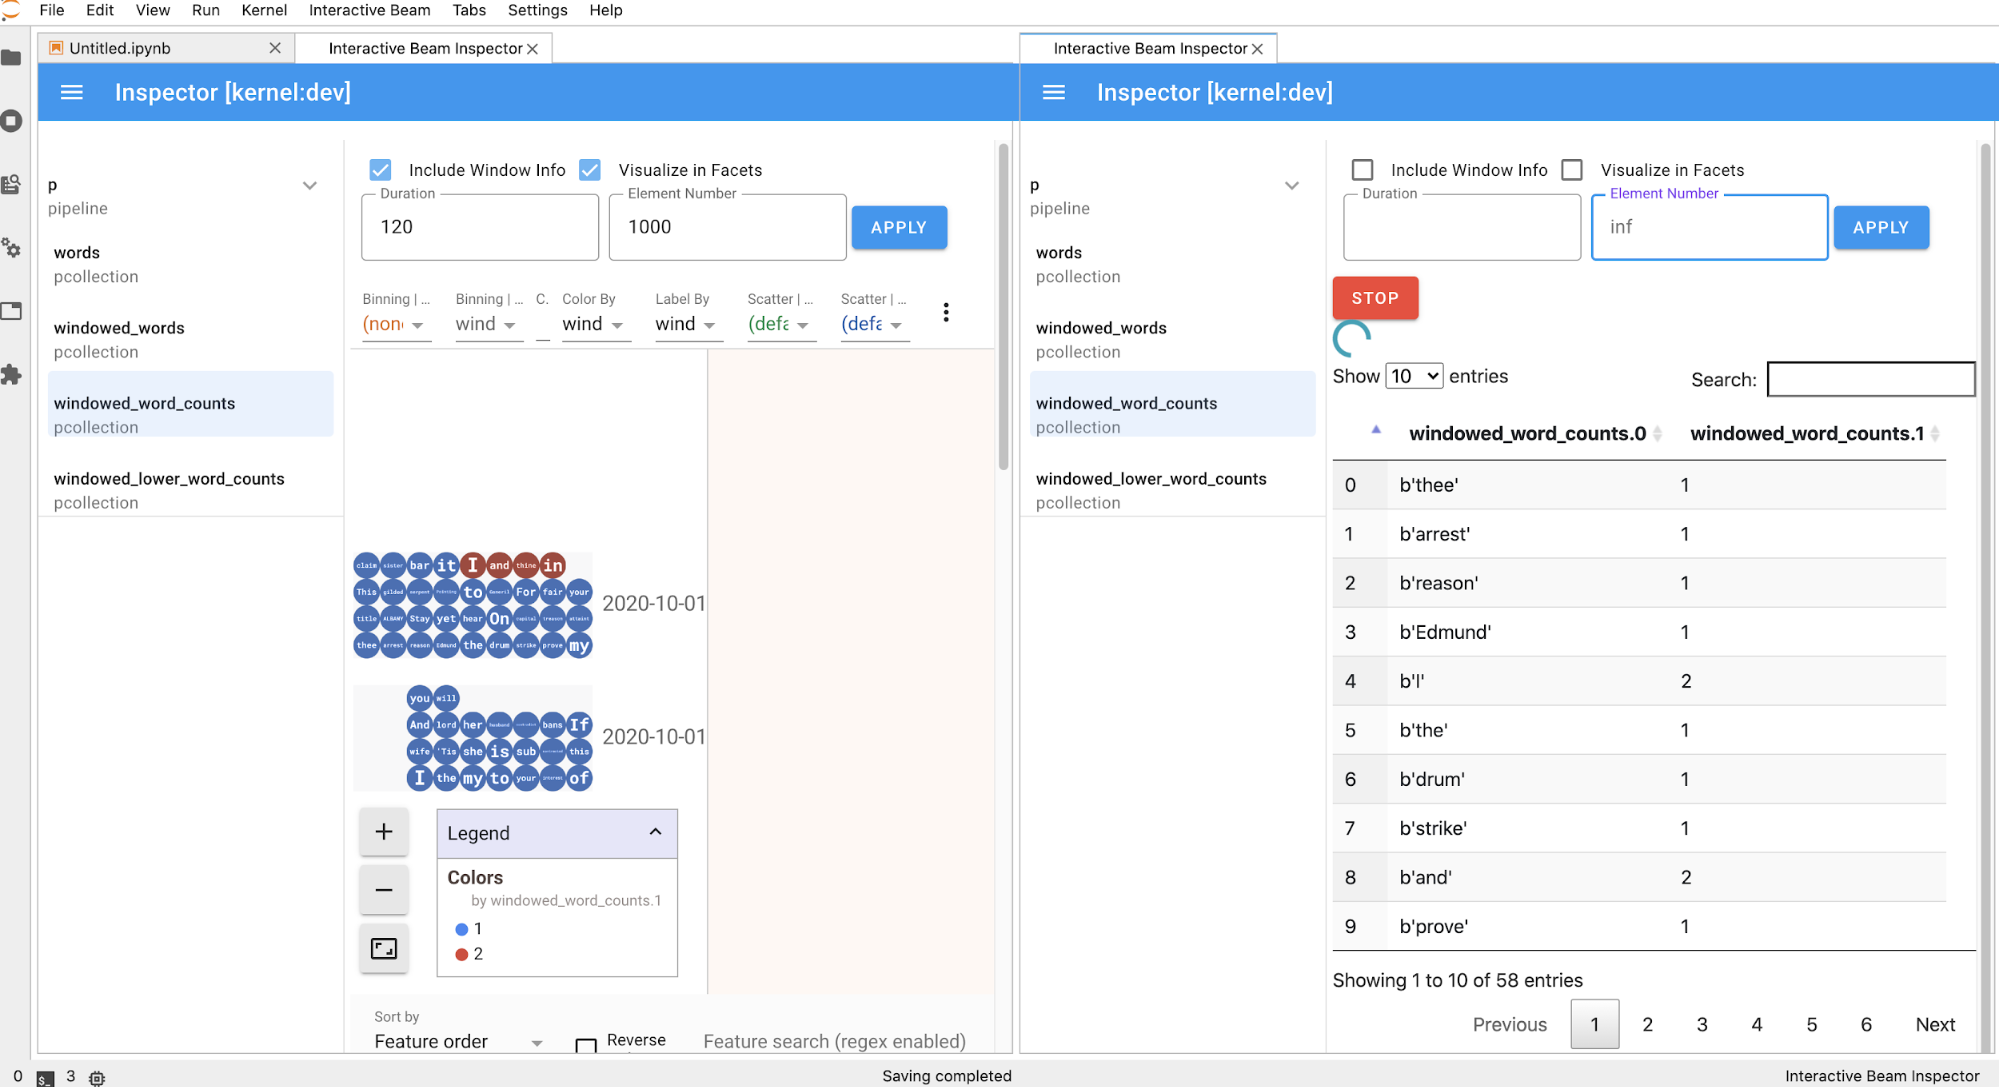
Task: Open the Binning wind dropdown
Action: 485,327
